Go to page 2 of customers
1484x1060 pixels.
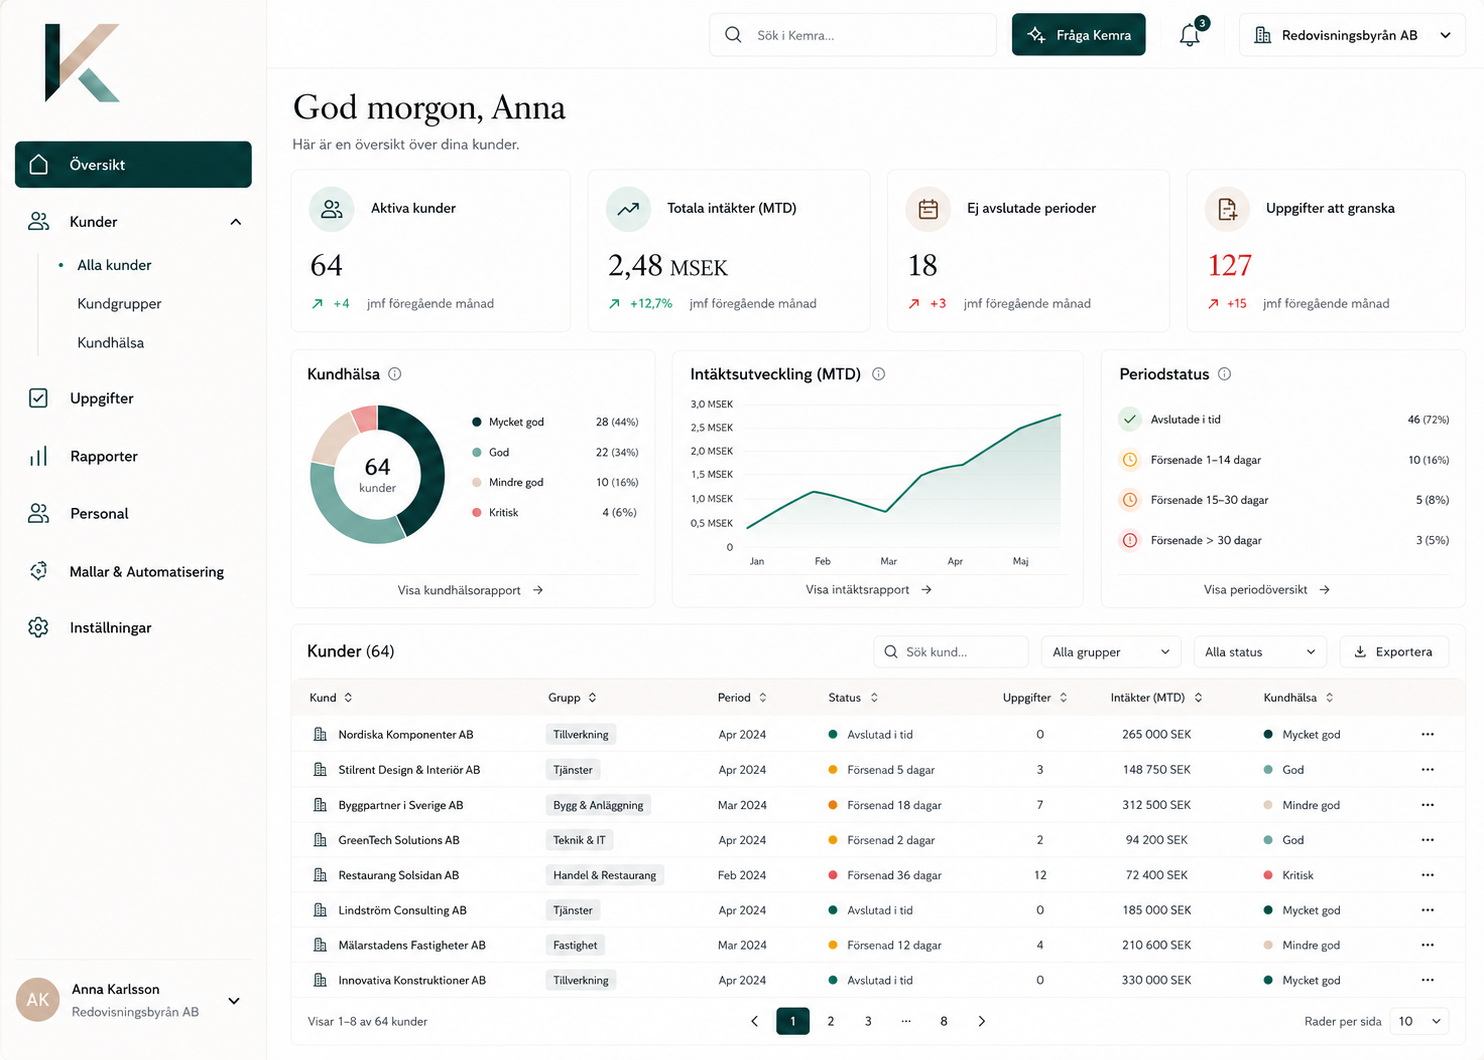tap(831, 1021)
